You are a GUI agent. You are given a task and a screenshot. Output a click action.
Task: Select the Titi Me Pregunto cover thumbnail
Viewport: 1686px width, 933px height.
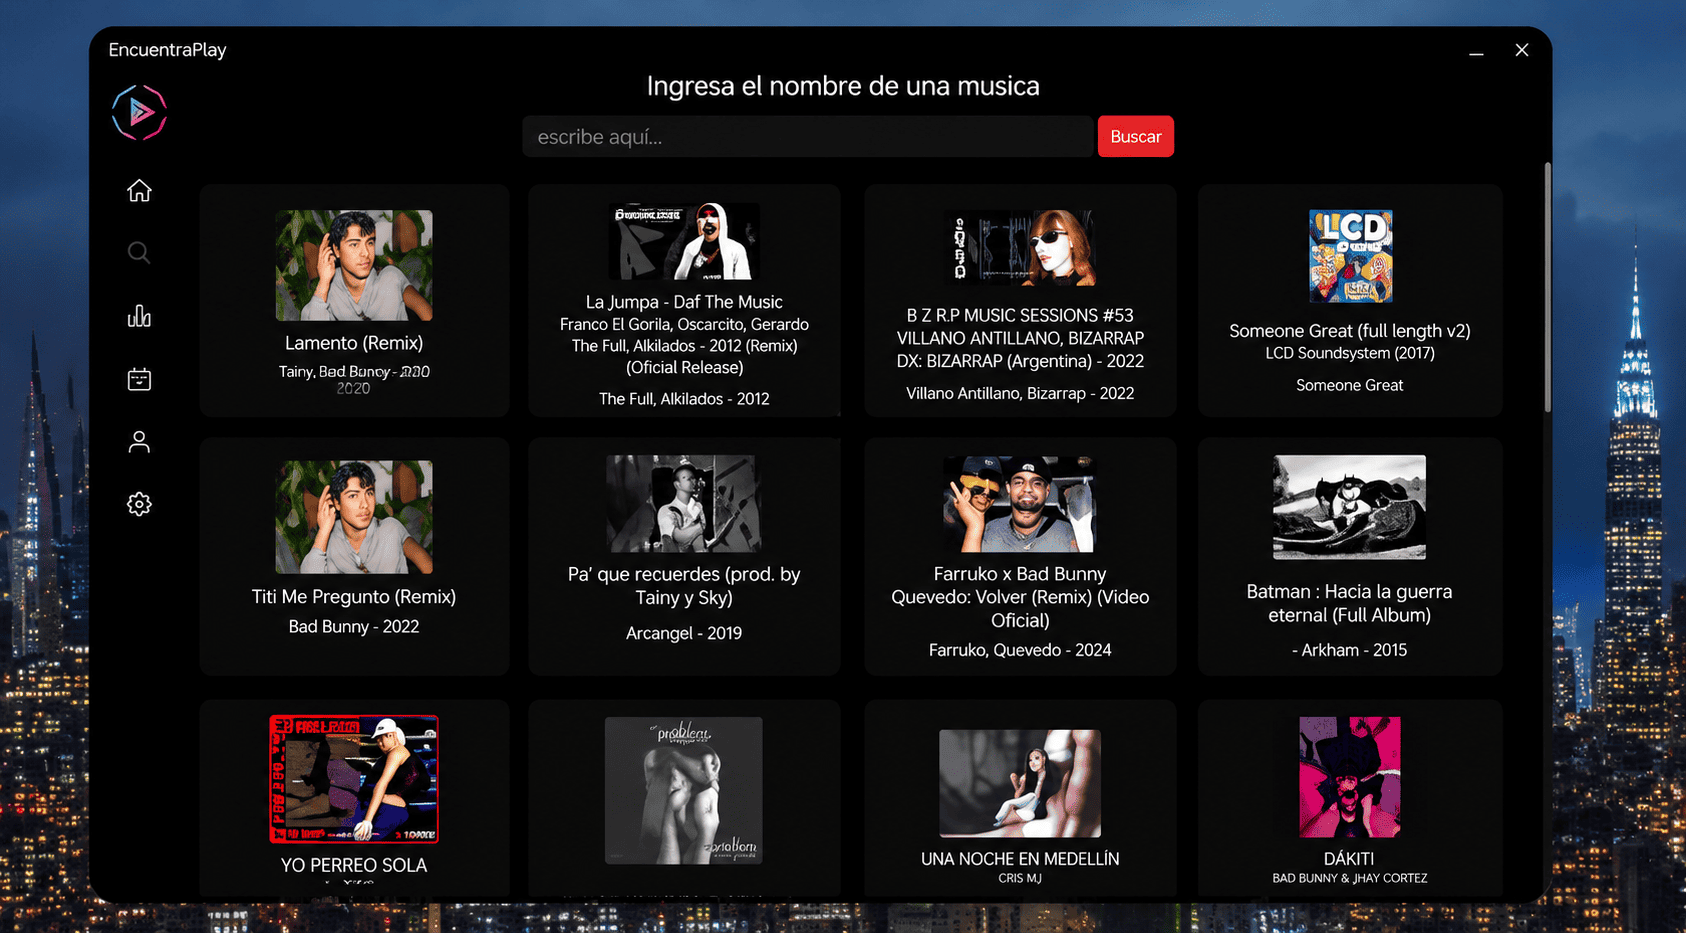(x=354, y=517)
